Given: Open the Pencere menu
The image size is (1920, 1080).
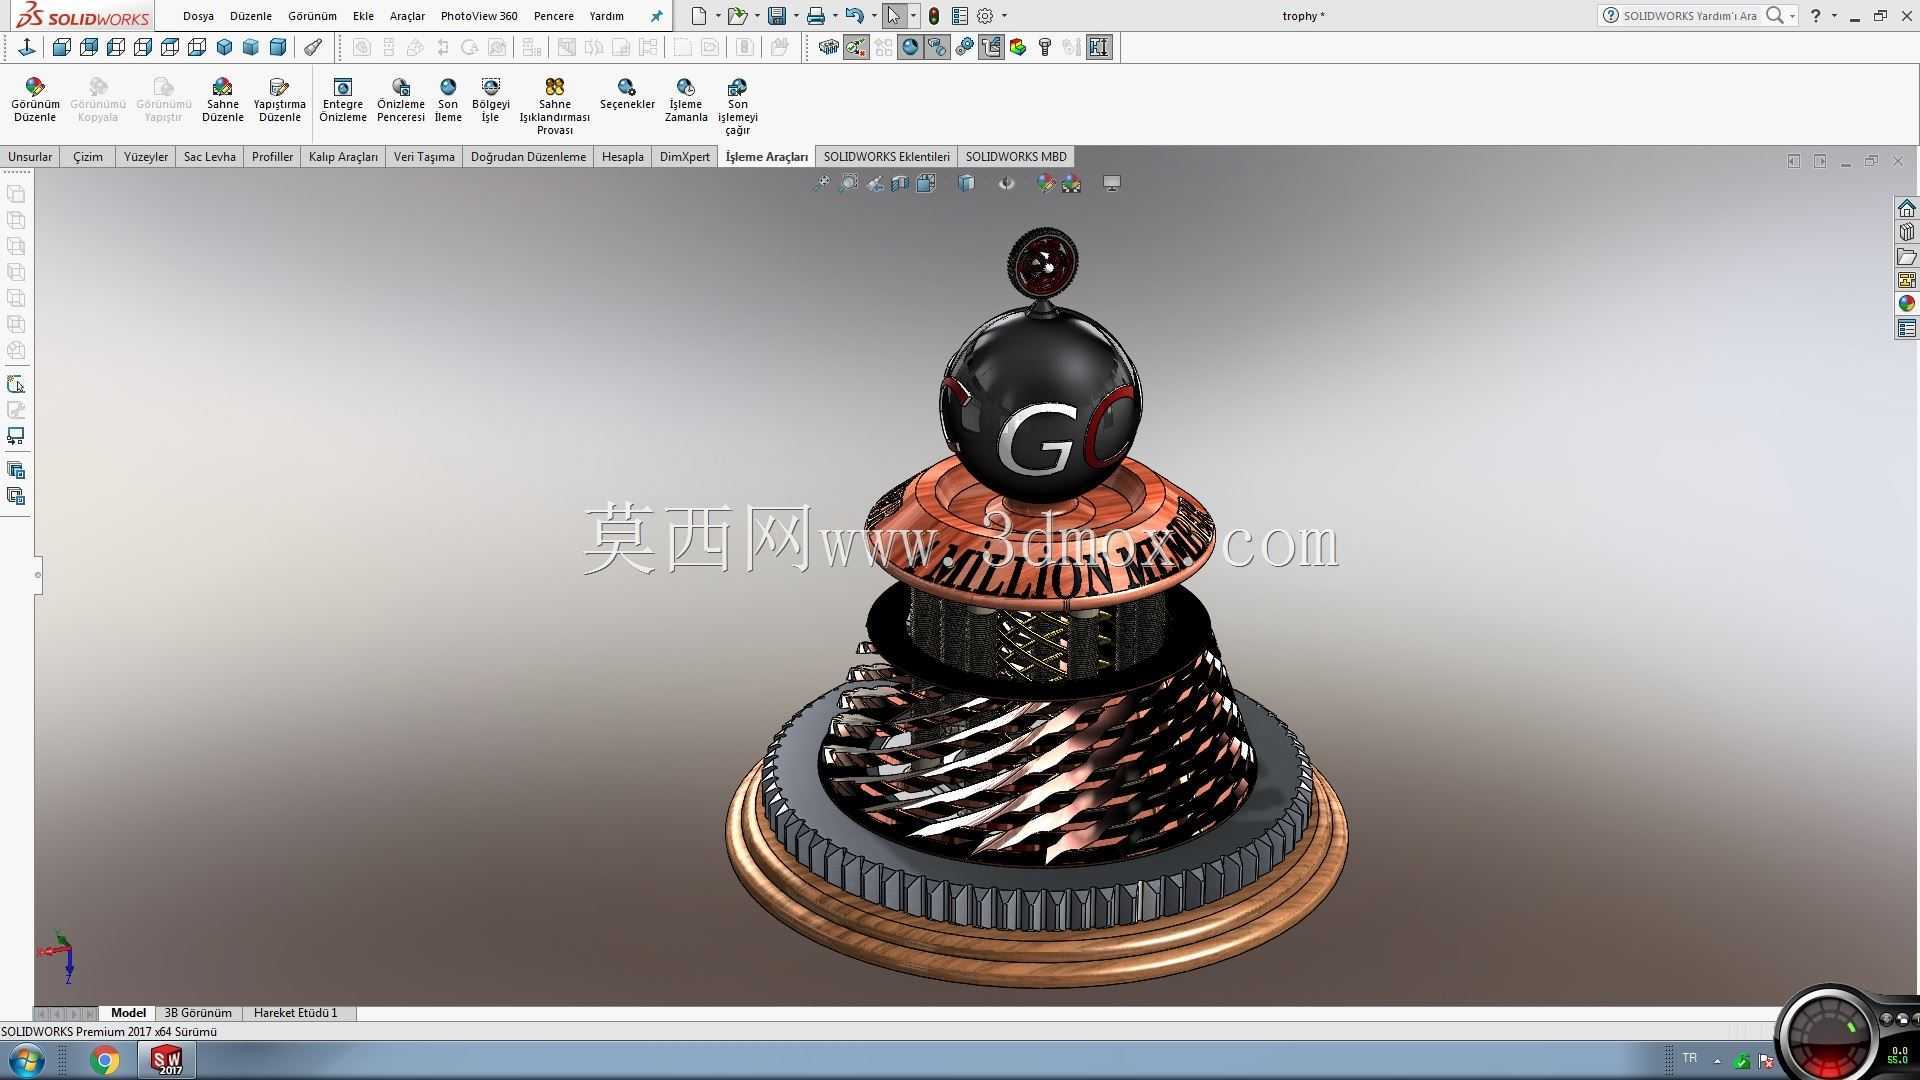Looking at the screenshot, I should click(553, 16).
